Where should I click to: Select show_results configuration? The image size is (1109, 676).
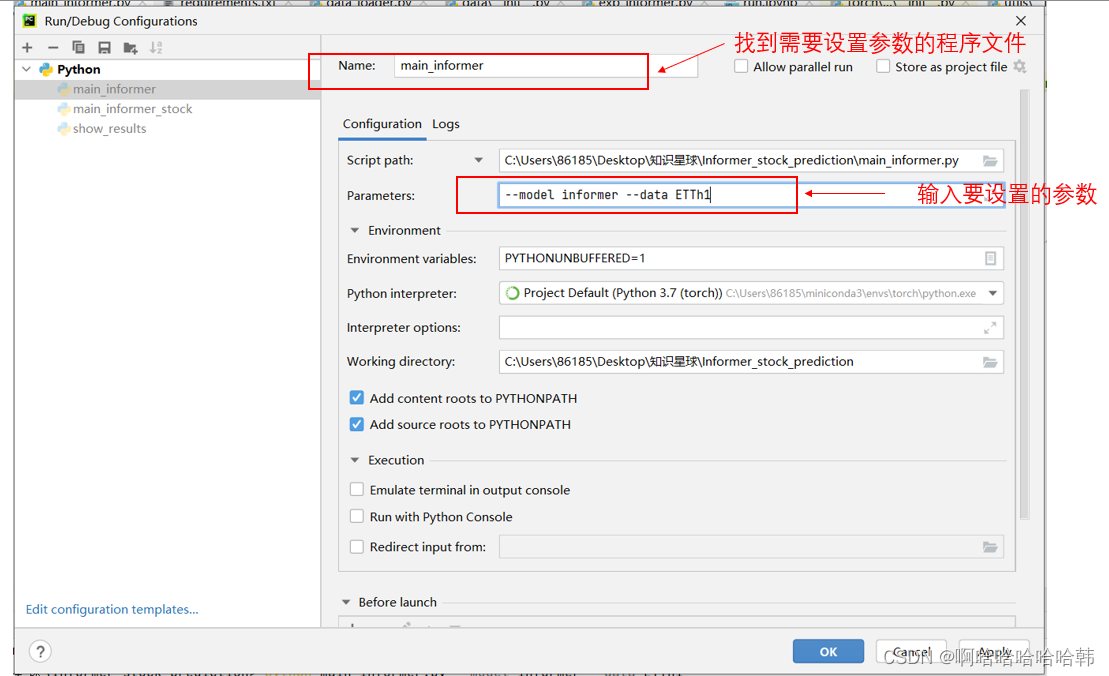(x=109, y=129)
